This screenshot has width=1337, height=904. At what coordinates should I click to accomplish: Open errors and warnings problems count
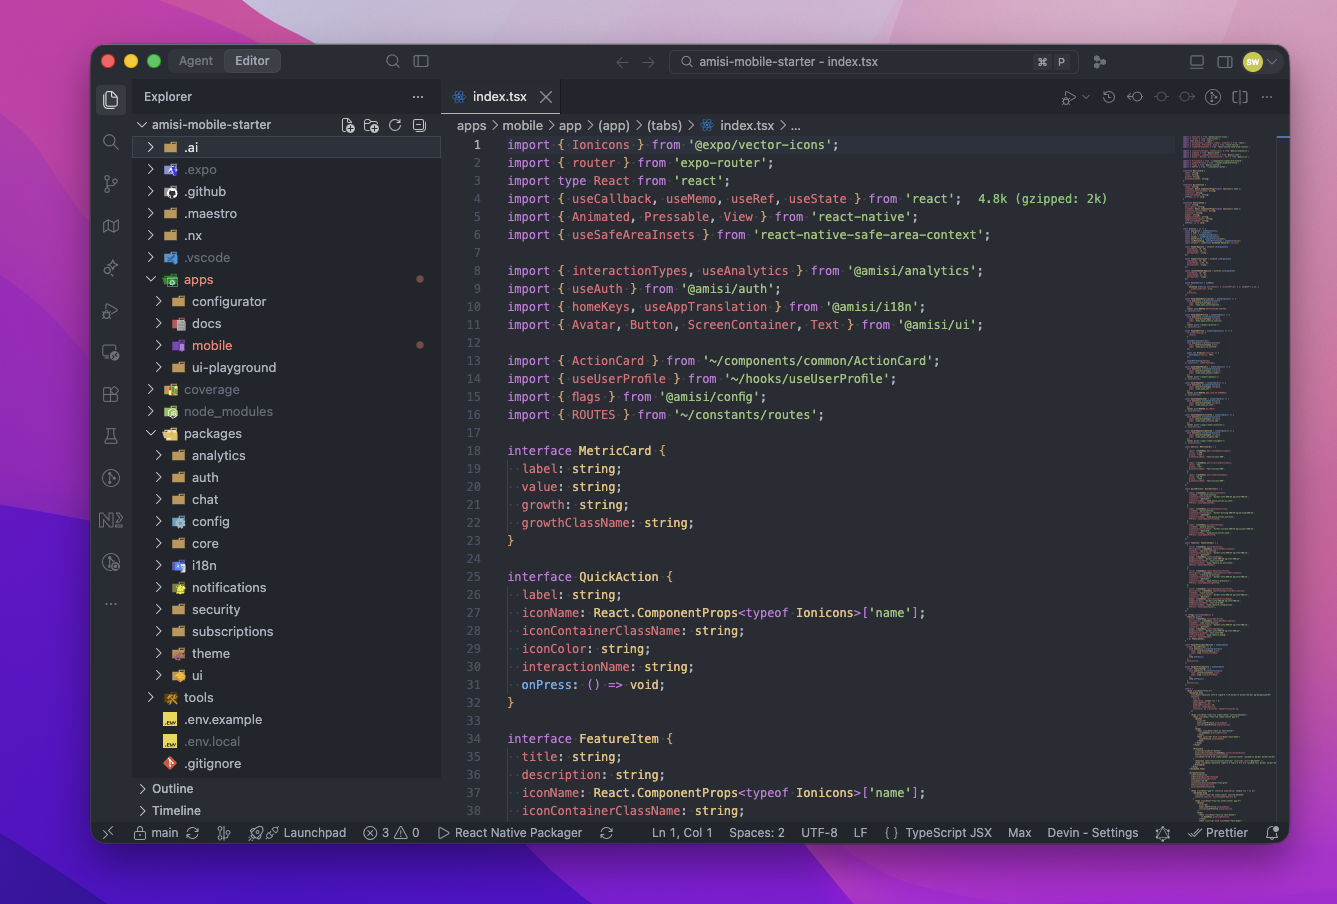[391, 832]
